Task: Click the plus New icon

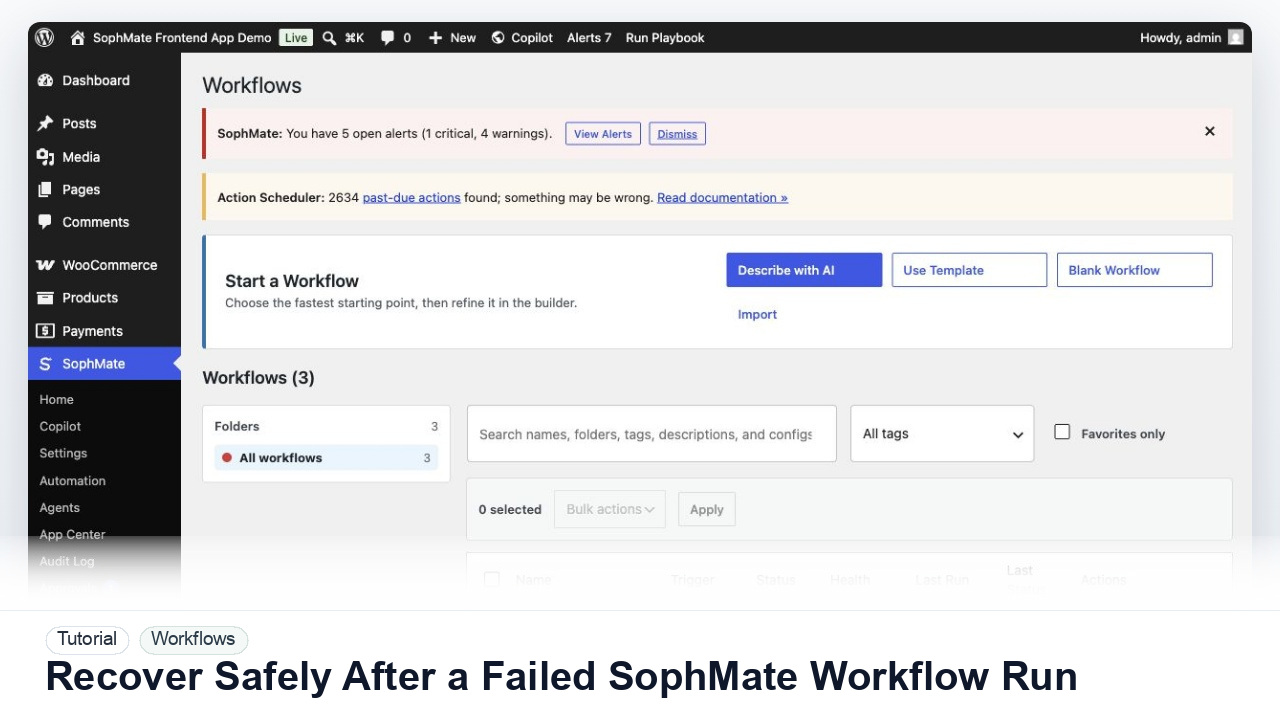Action: tap(435, 38)
